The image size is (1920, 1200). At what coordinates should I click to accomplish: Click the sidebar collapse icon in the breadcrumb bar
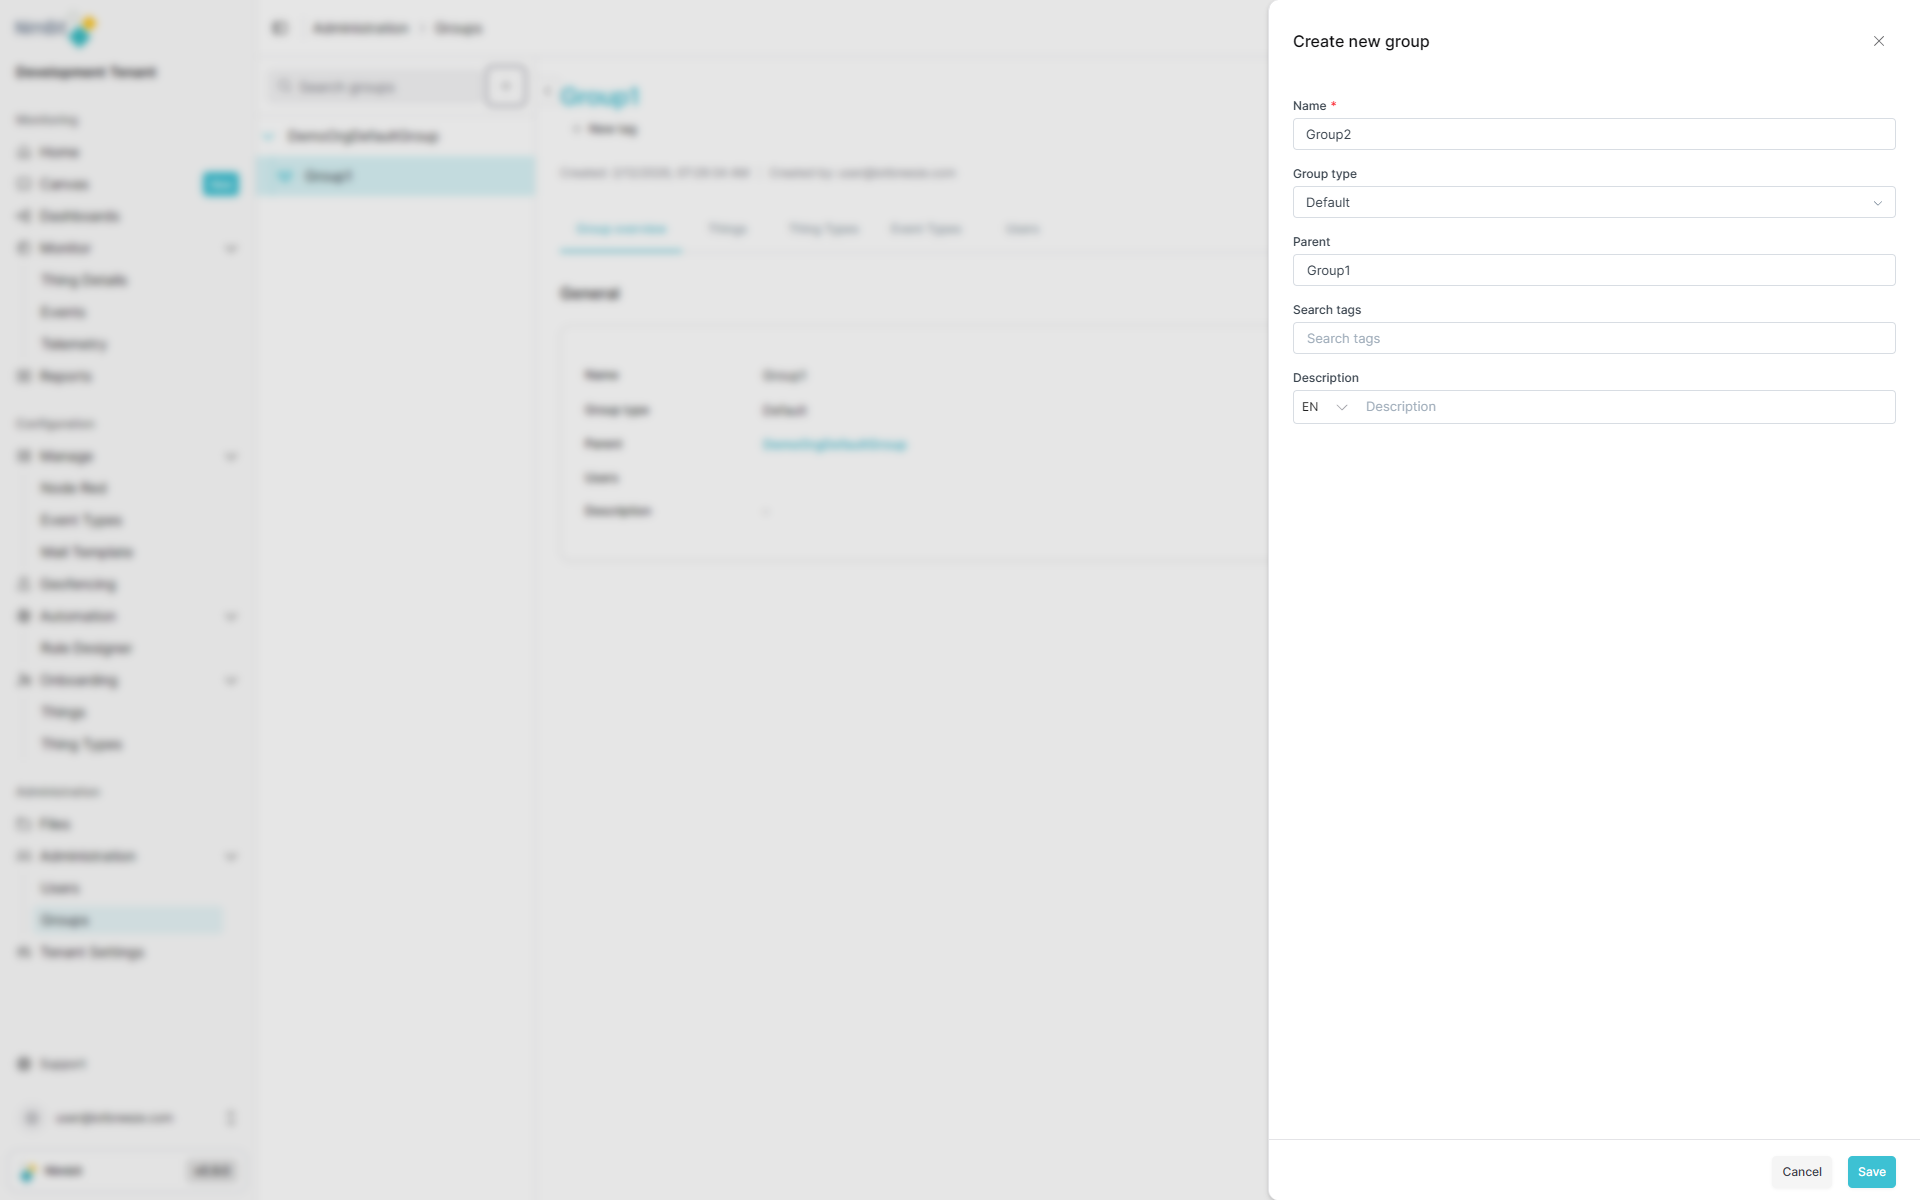[x=279, y=28]
